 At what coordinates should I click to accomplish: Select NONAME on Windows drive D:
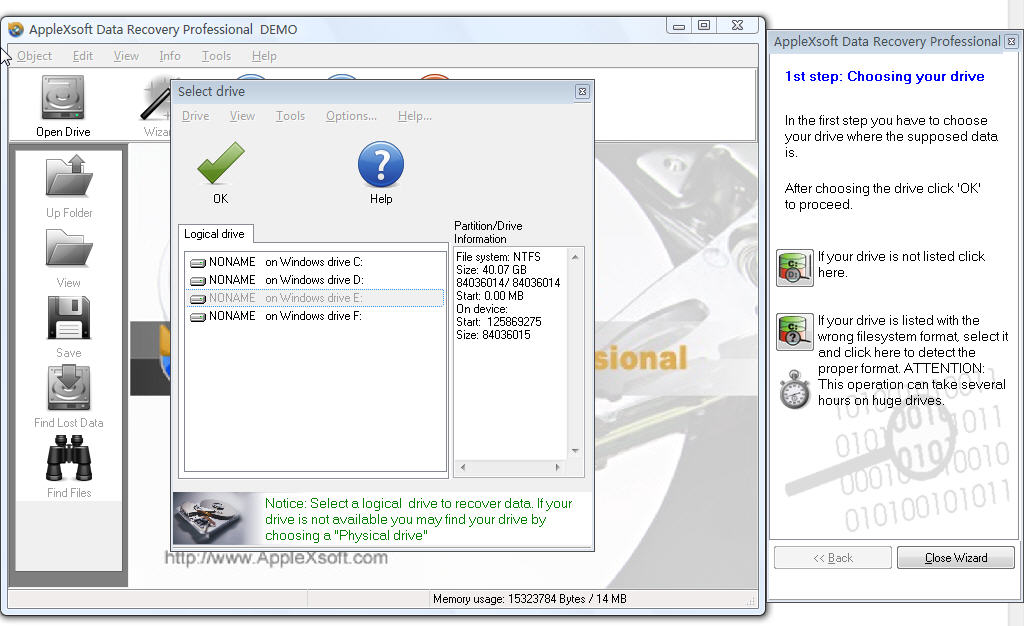click(315, 280)
